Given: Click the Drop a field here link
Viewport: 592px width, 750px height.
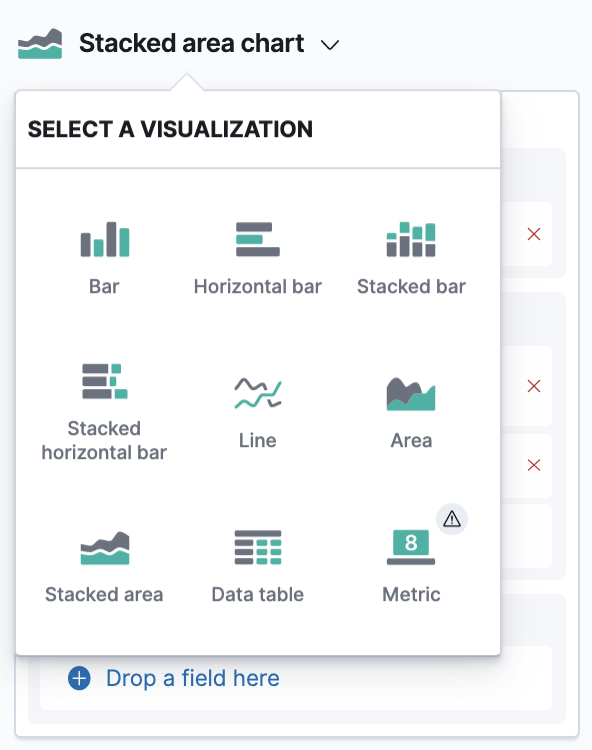Looking at the screenshot, I should [x=193, y=678].
